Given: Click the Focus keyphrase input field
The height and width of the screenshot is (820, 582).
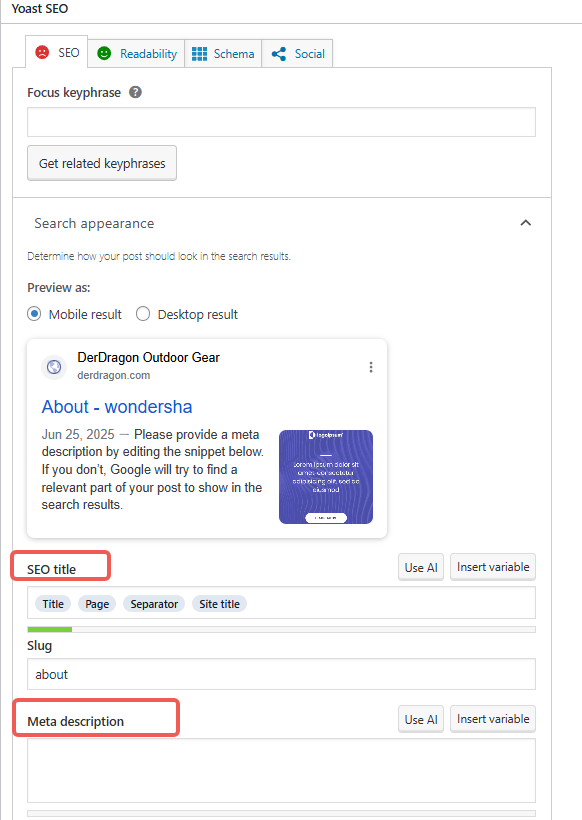Looking at the screenshot, I should point(281,122).
